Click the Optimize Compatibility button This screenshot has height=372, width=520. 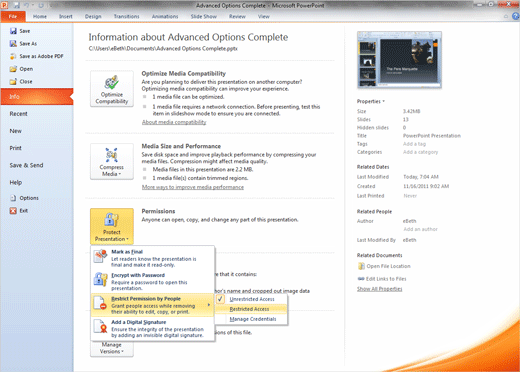112,89
